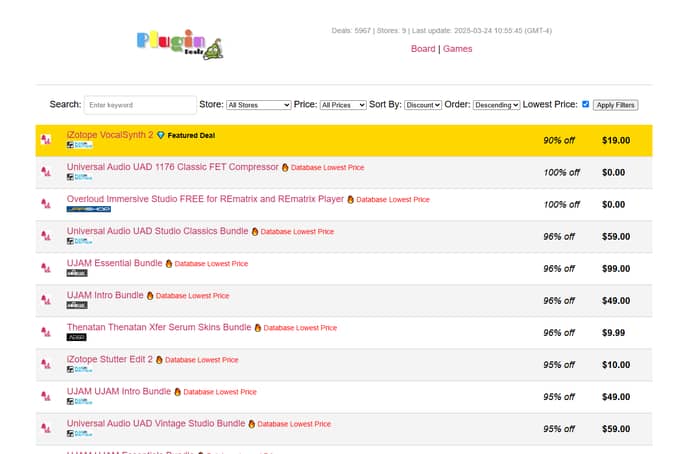The width and height of the screenshot is (680, 454).
Task: Click the store logo under UJAM Essential Bundle
Action: [x=77, y=273]
